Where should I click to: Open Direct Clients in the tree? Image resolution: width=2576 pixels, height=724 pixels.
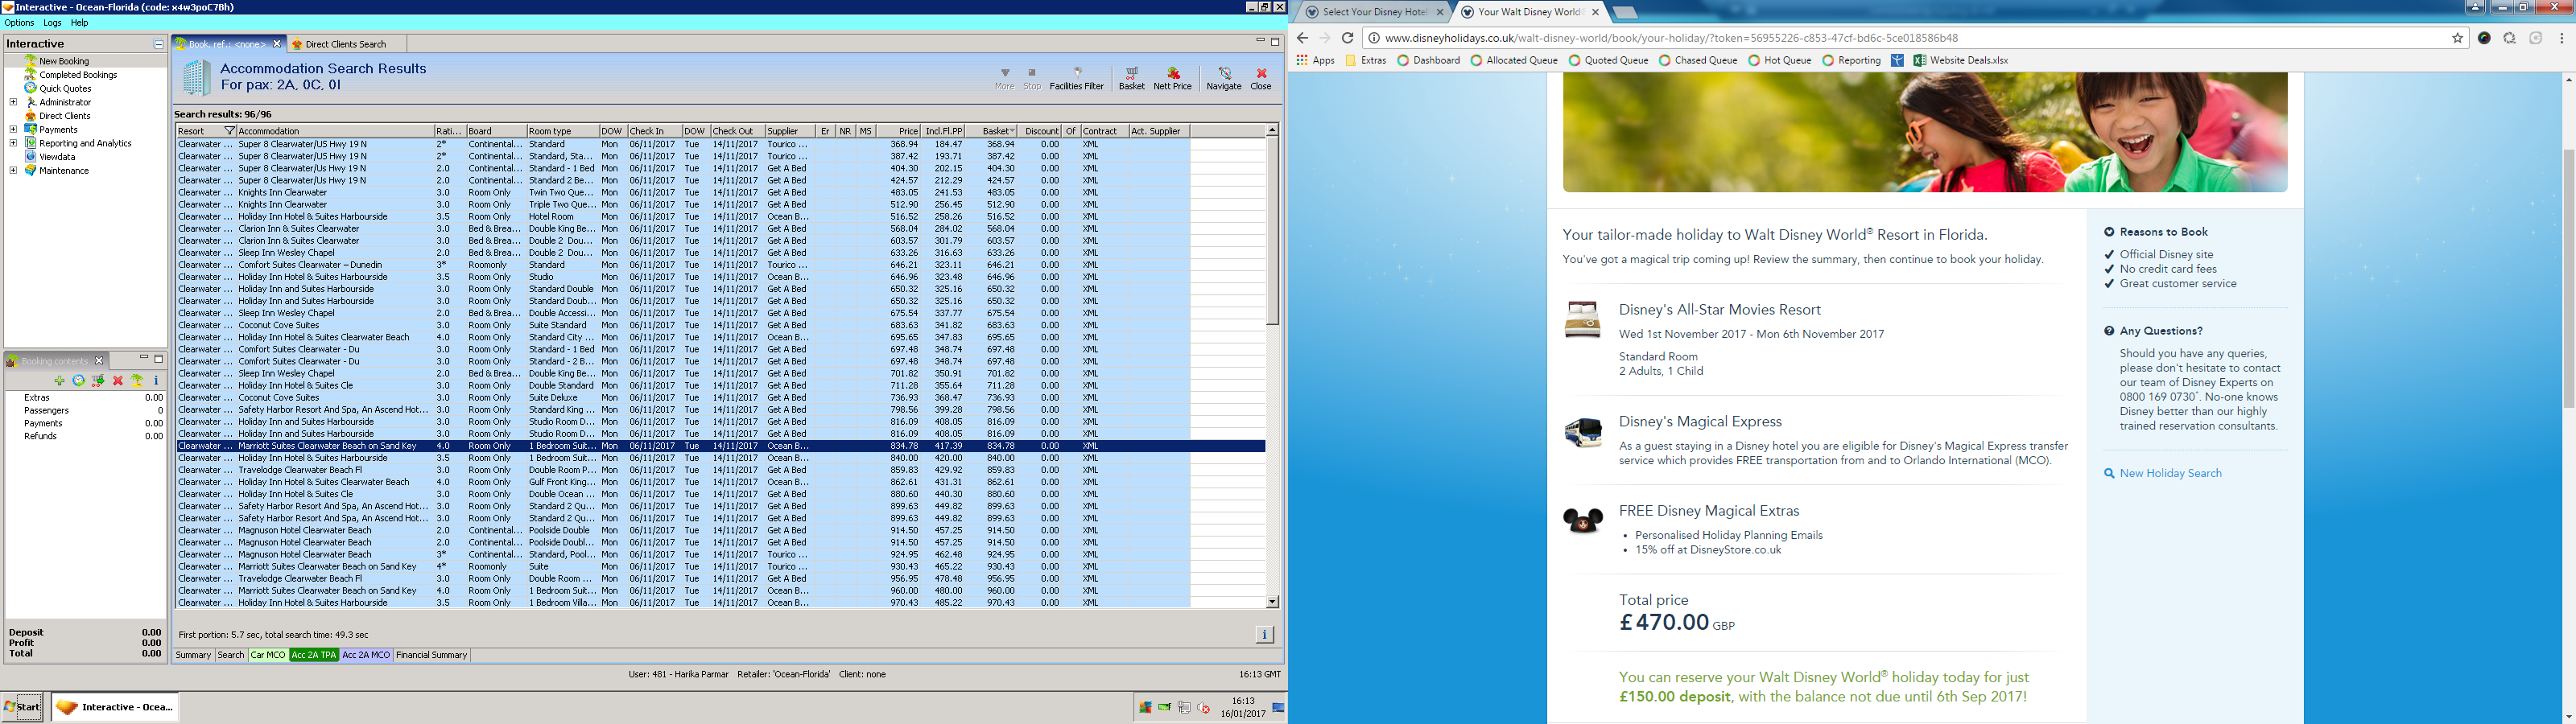tap(65, 116)
